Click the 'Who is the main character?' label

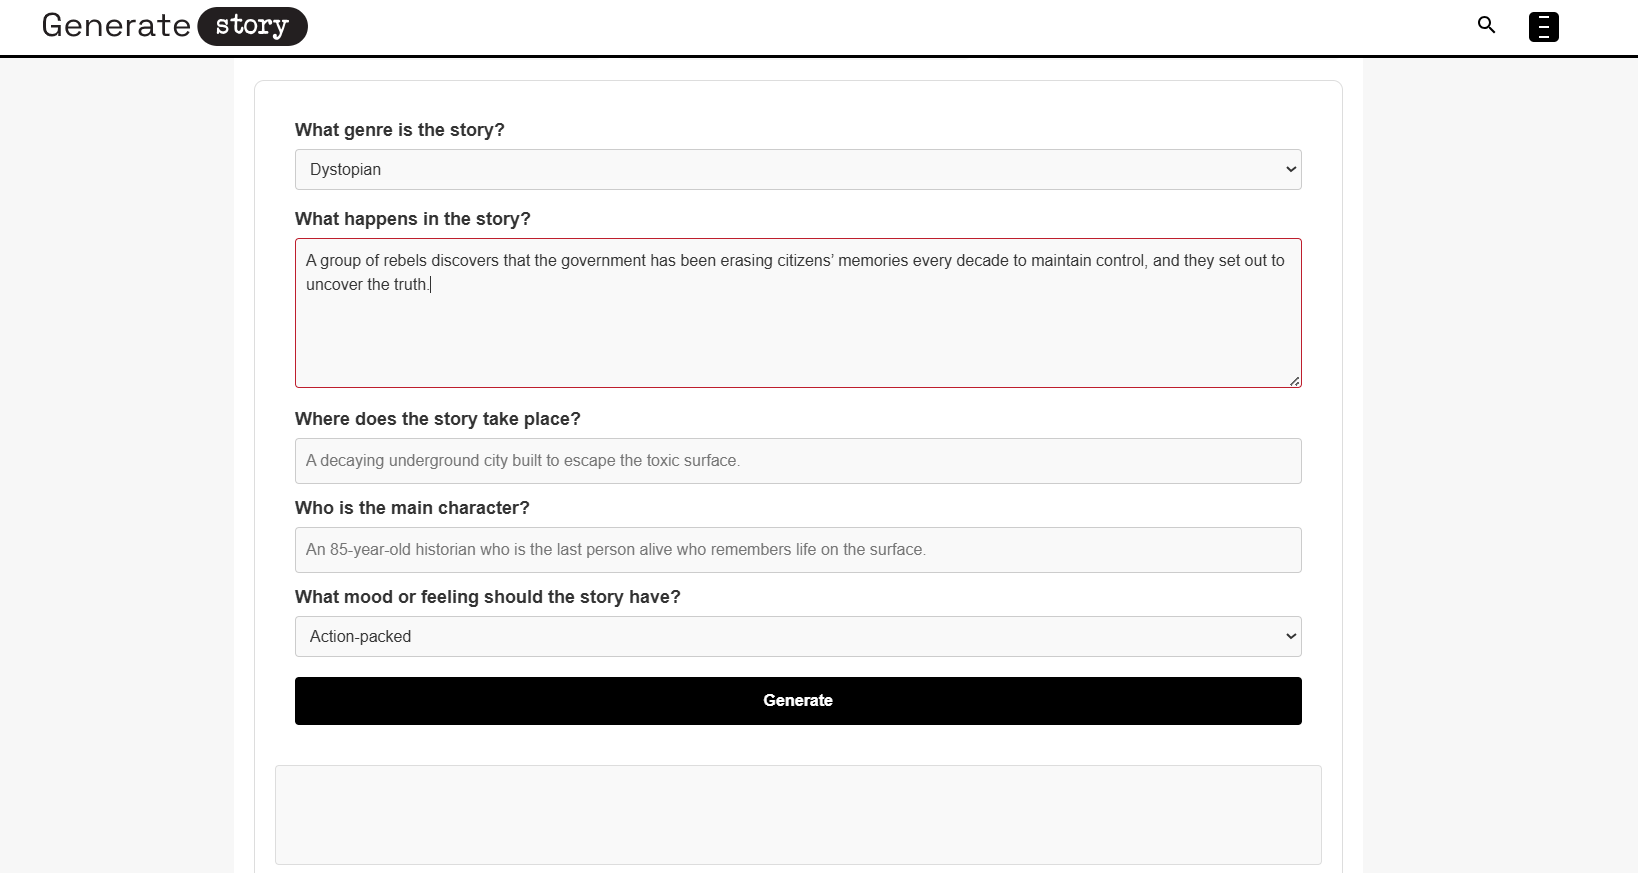click(412, 508)
